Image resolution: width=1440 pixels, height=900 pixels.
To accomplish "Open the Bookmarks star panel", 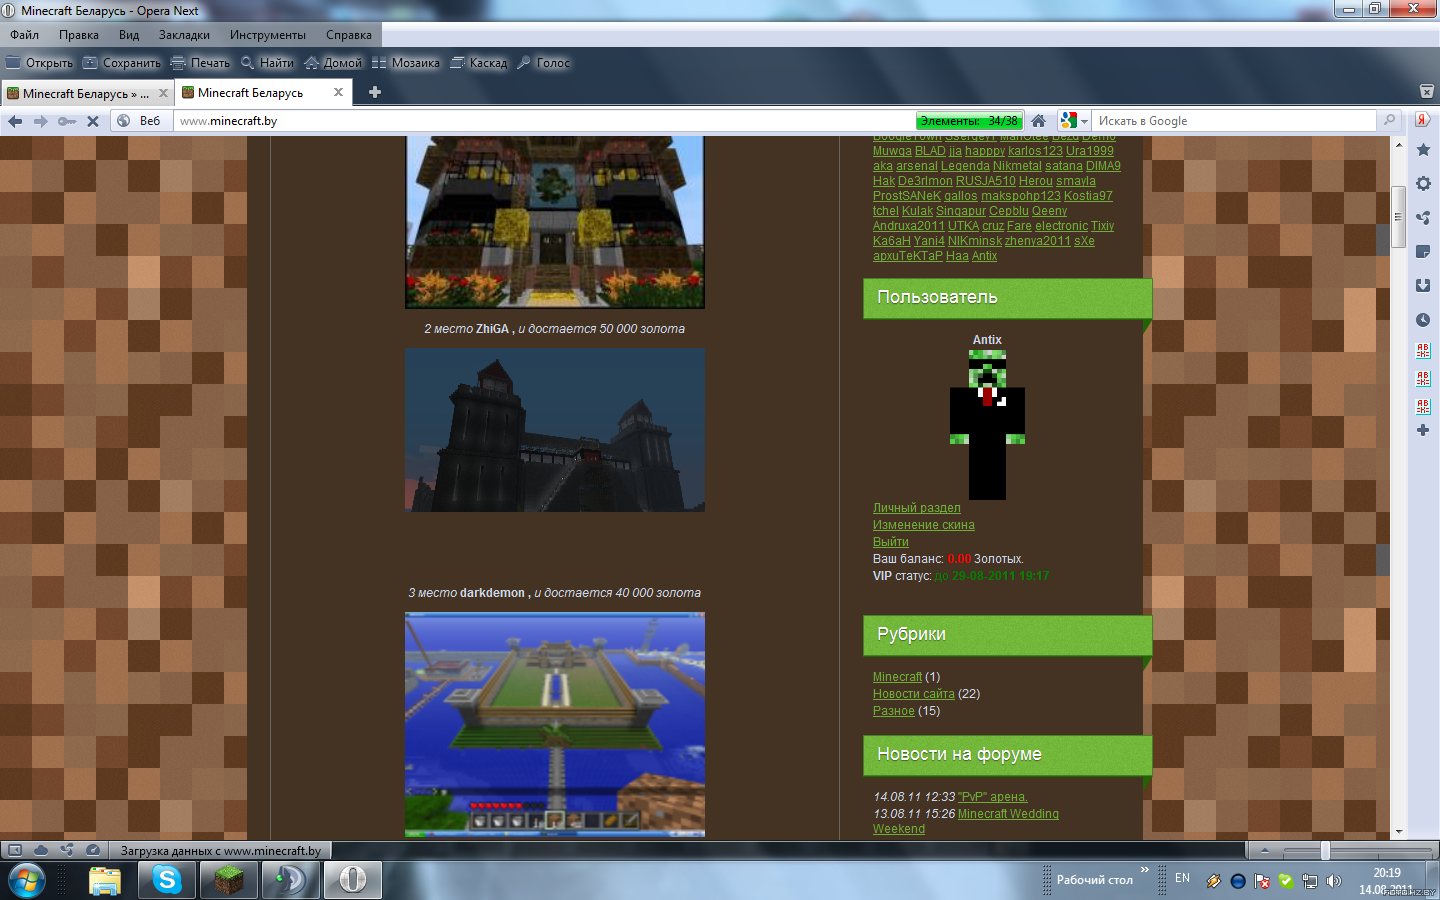I will [x=1423, y=150].
